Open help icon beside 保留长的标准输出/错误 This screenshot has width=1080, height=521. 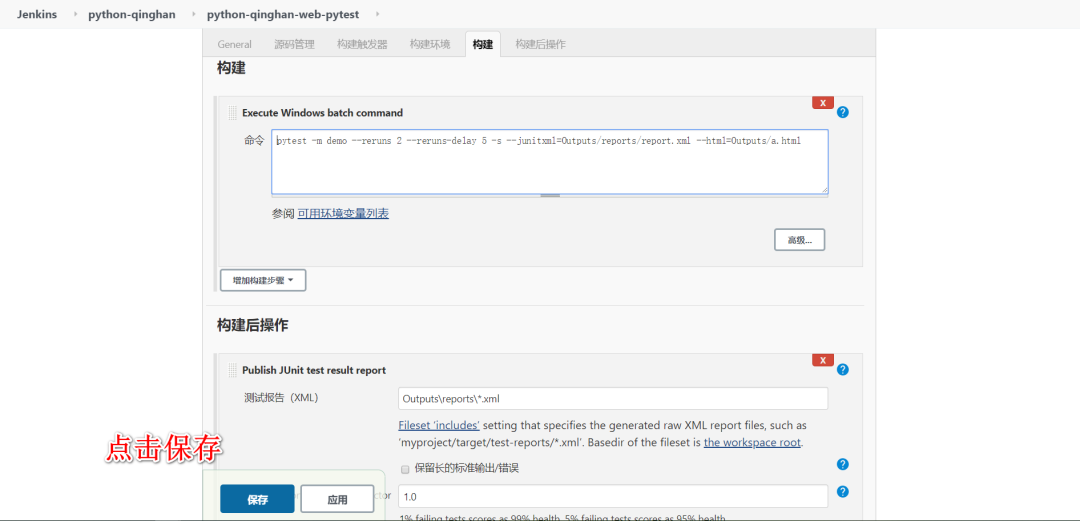coord(842,464)
